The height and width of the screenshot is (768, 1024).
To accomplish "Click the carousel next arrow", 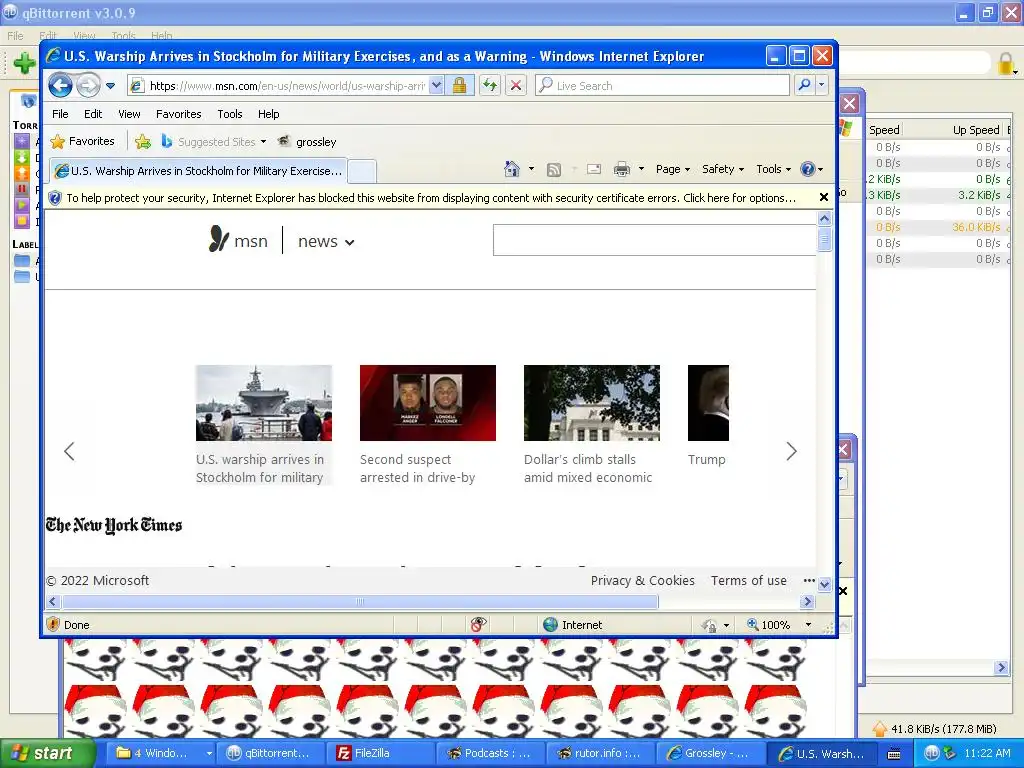I will coord(792,451).
